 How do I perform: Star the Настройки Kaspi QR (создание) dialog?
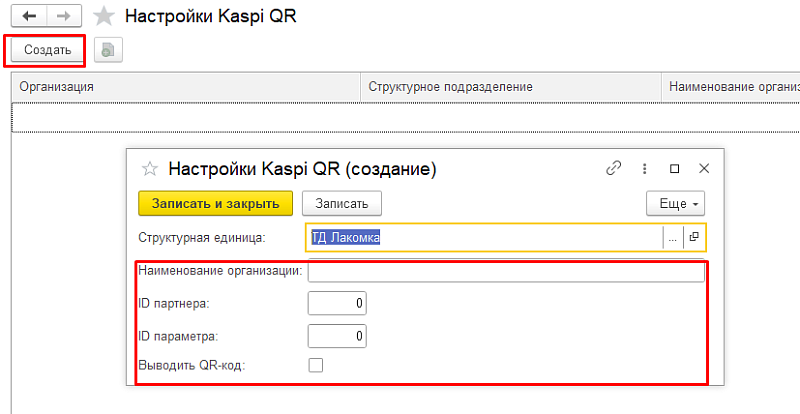click(x=151, y=169)
